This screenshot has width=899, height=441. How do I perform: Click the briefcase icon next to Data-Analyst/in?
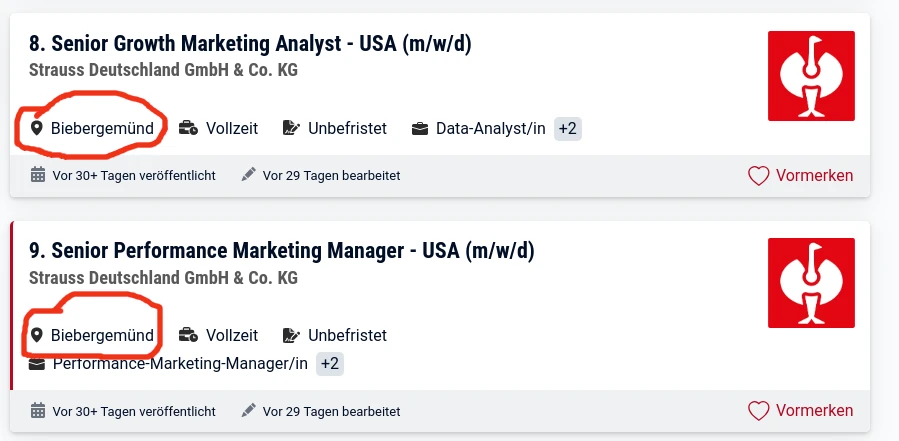click(x=420, y=129)
